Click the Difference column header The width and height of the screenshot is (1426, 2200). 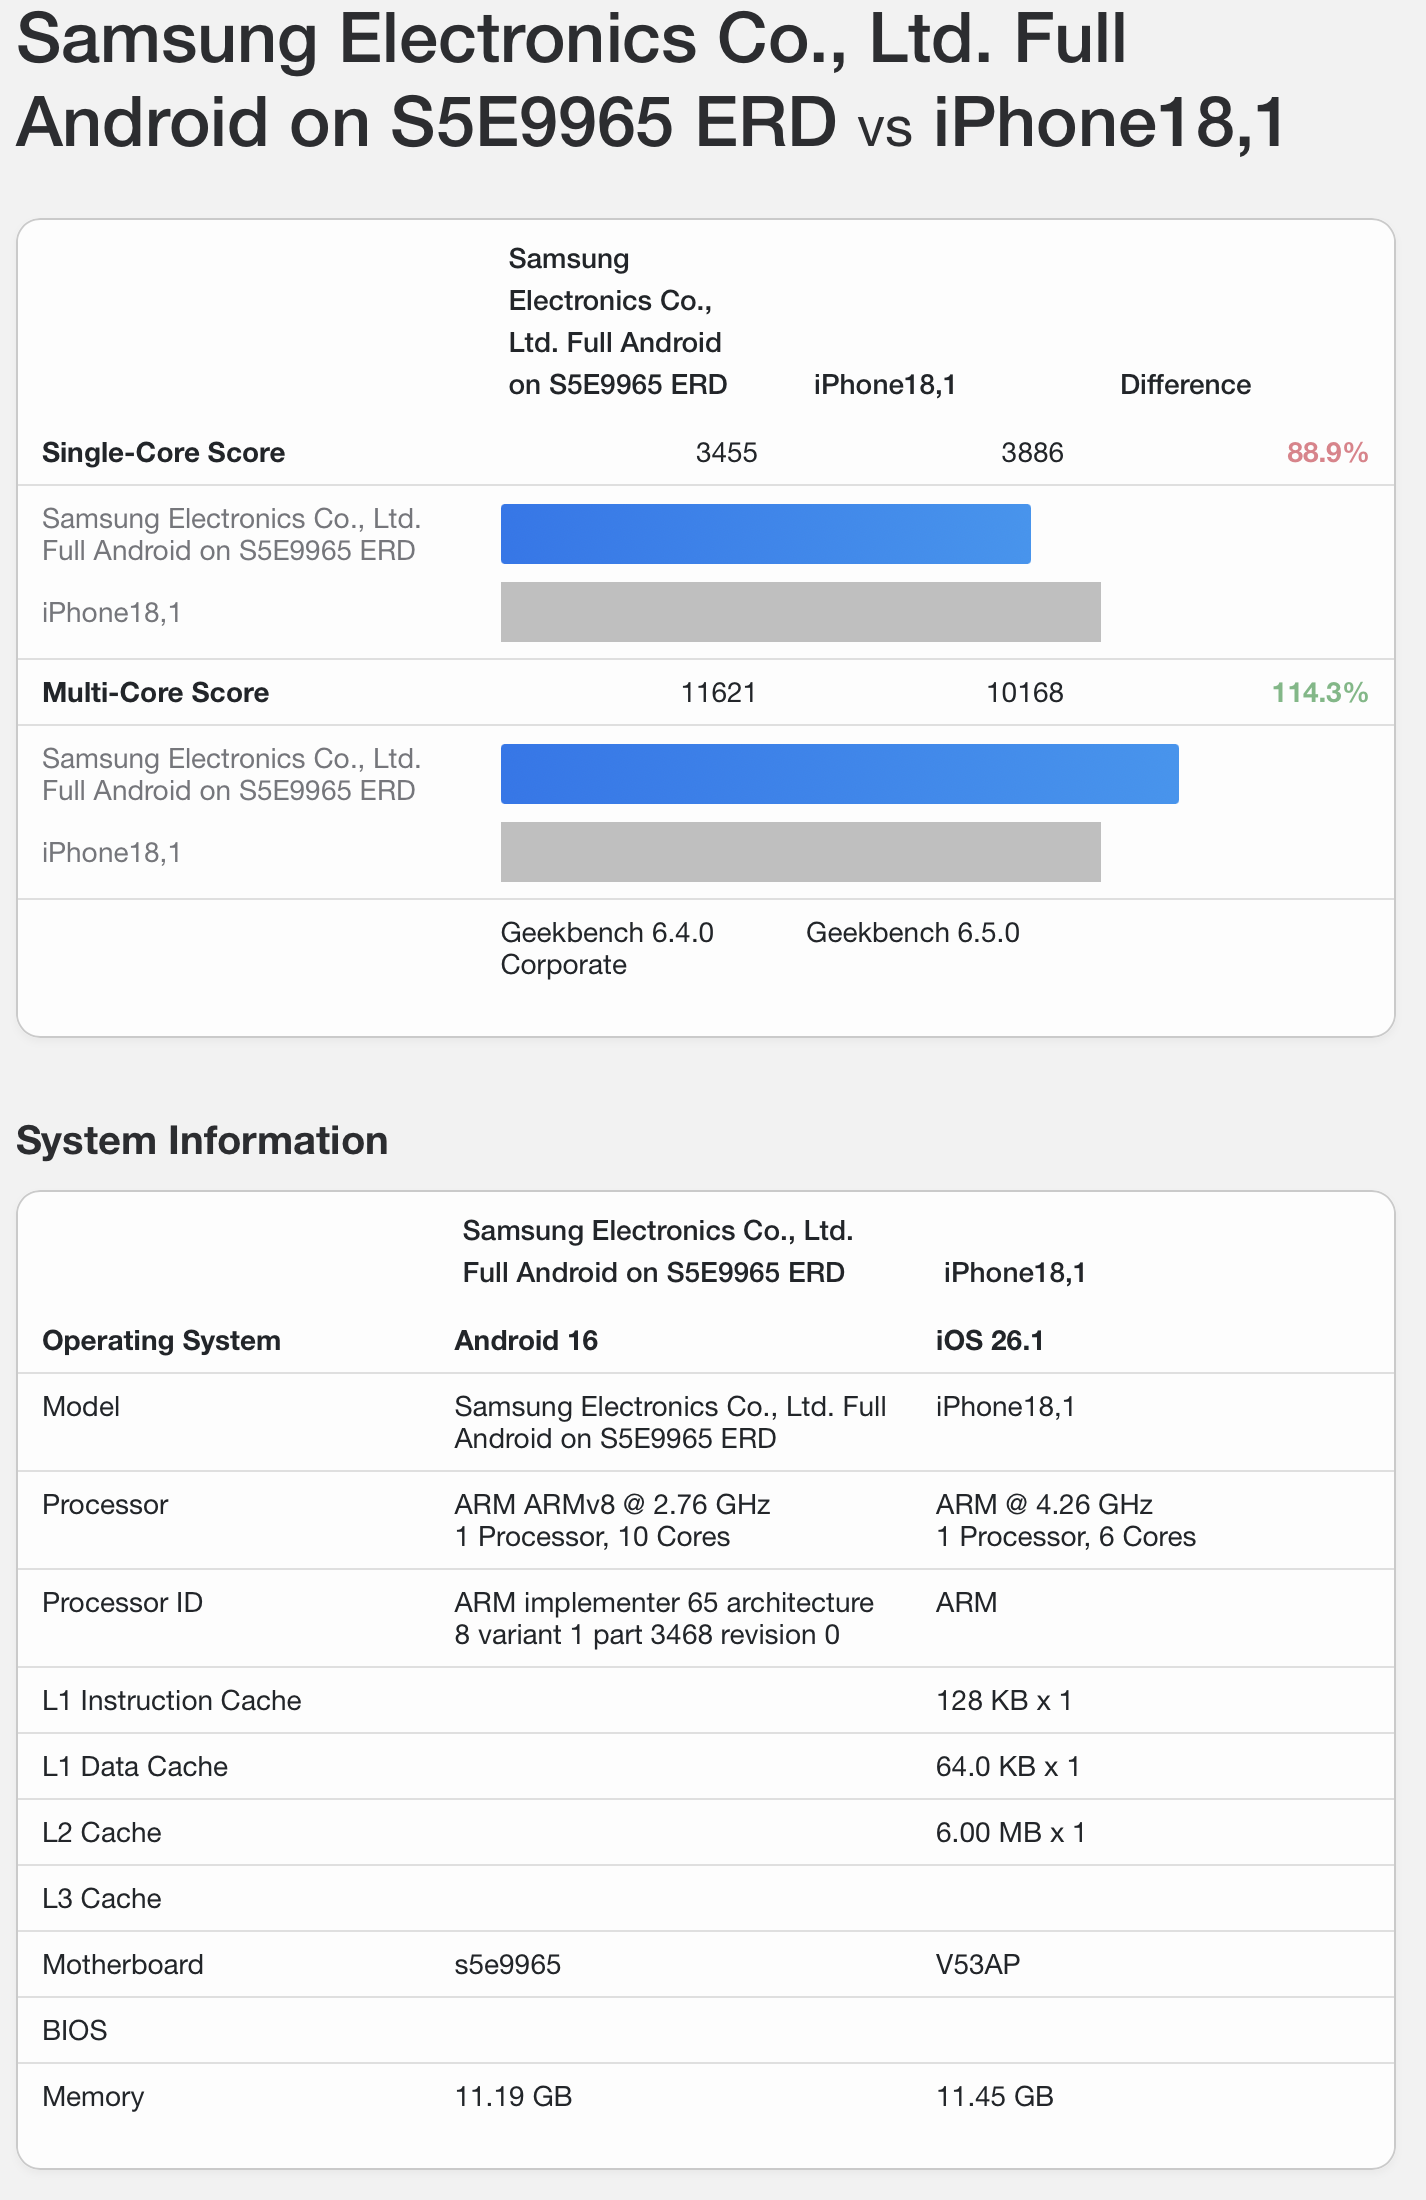[1185, 385]
